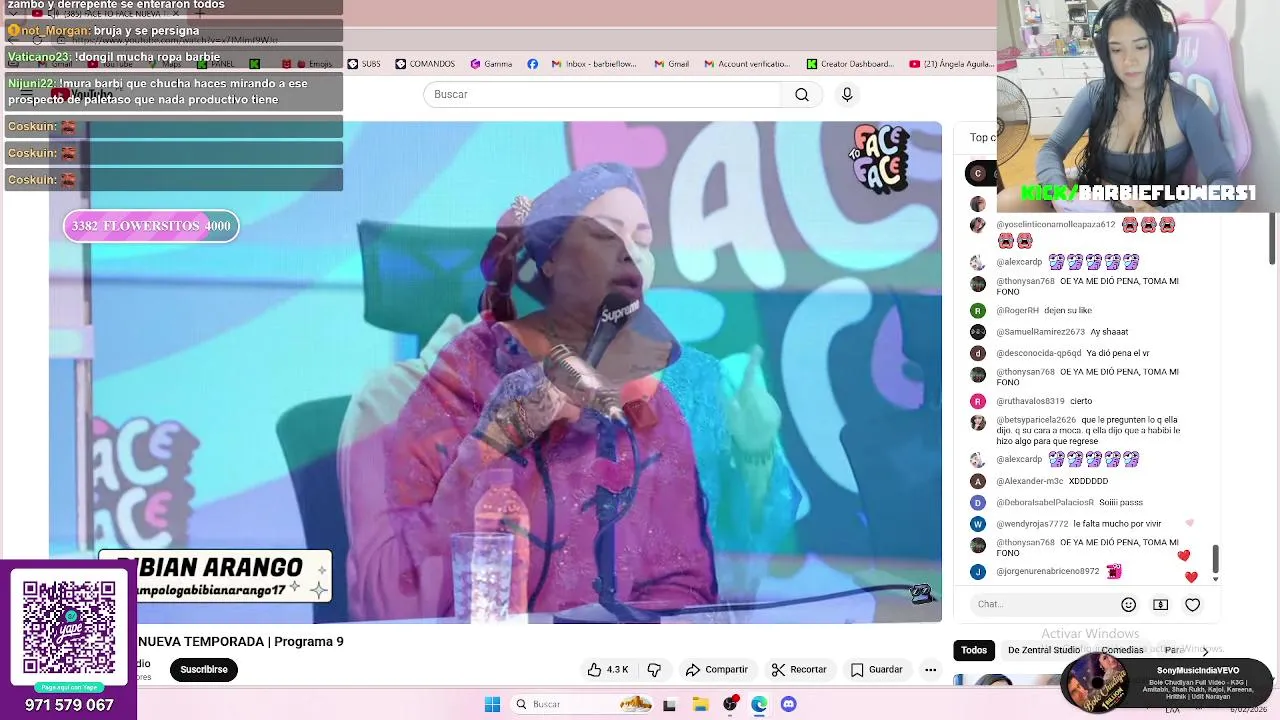The height and width of the screenshot is (720, 1280).
Task: Open the Facebook bookmark icon
Action: (532, 64)
